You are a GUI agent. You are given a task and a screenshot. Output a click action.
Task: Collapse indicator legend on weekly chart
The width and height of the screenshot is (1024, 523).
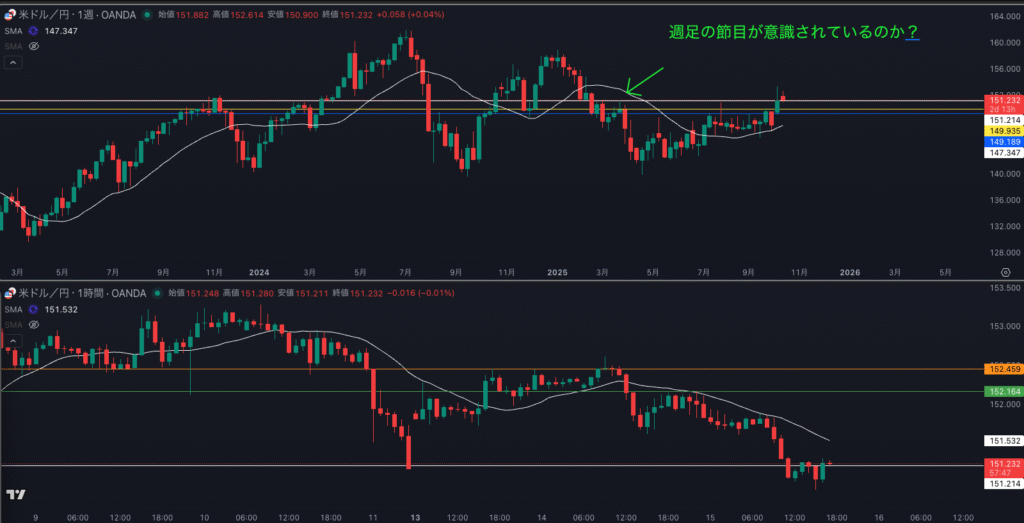pos(13,62)
